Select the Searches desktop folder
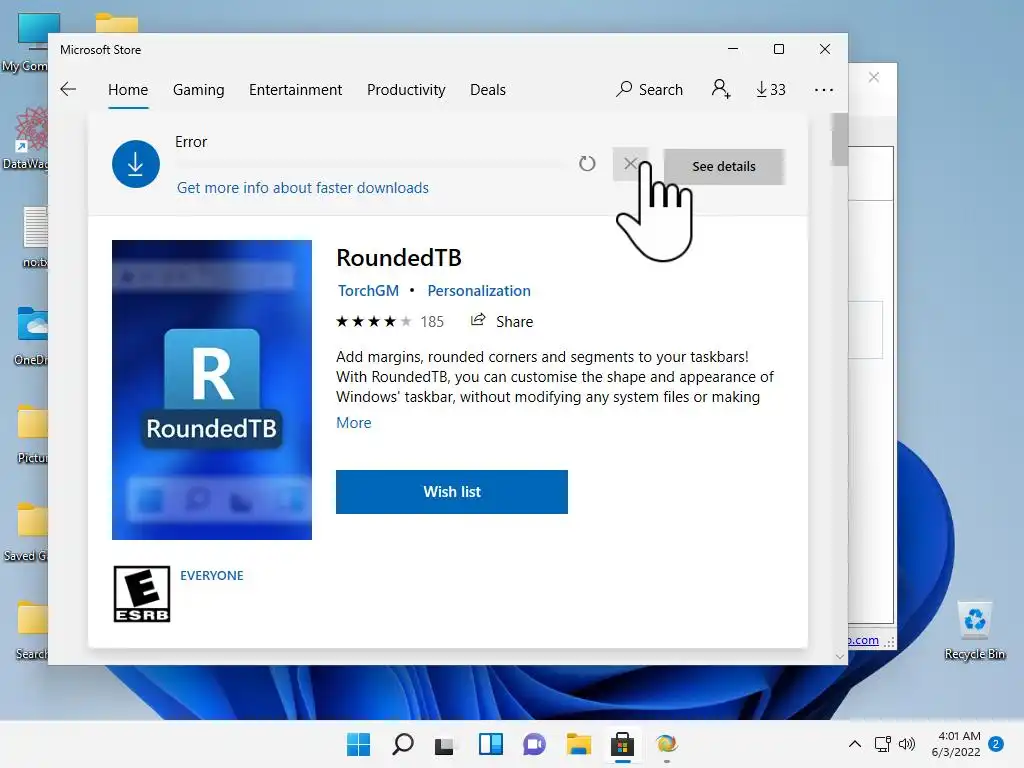The height and width of the screenshot is (768, 1024). click(31, 630)
